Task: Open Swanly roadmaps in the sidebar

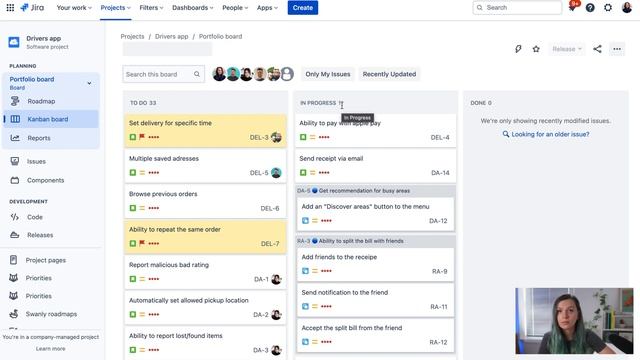Action: pos(51,314)
